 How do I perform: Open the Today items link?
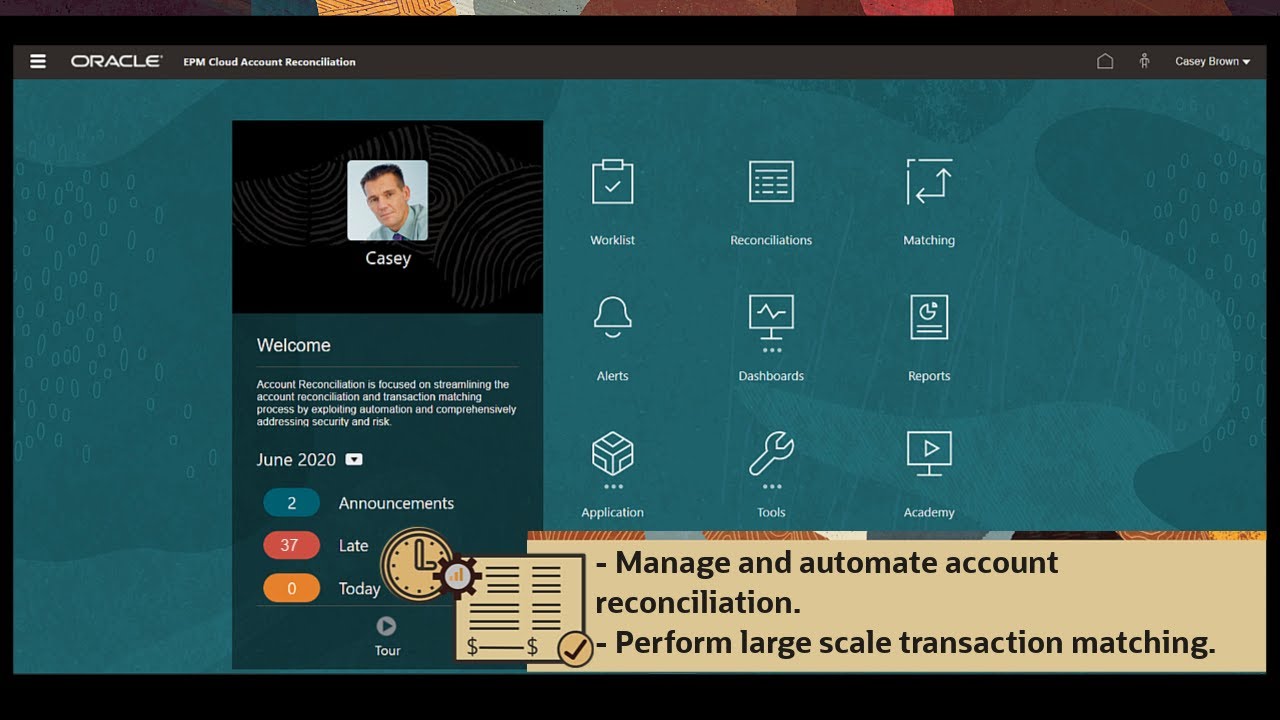pyautogui.click(x=359, y=588)
